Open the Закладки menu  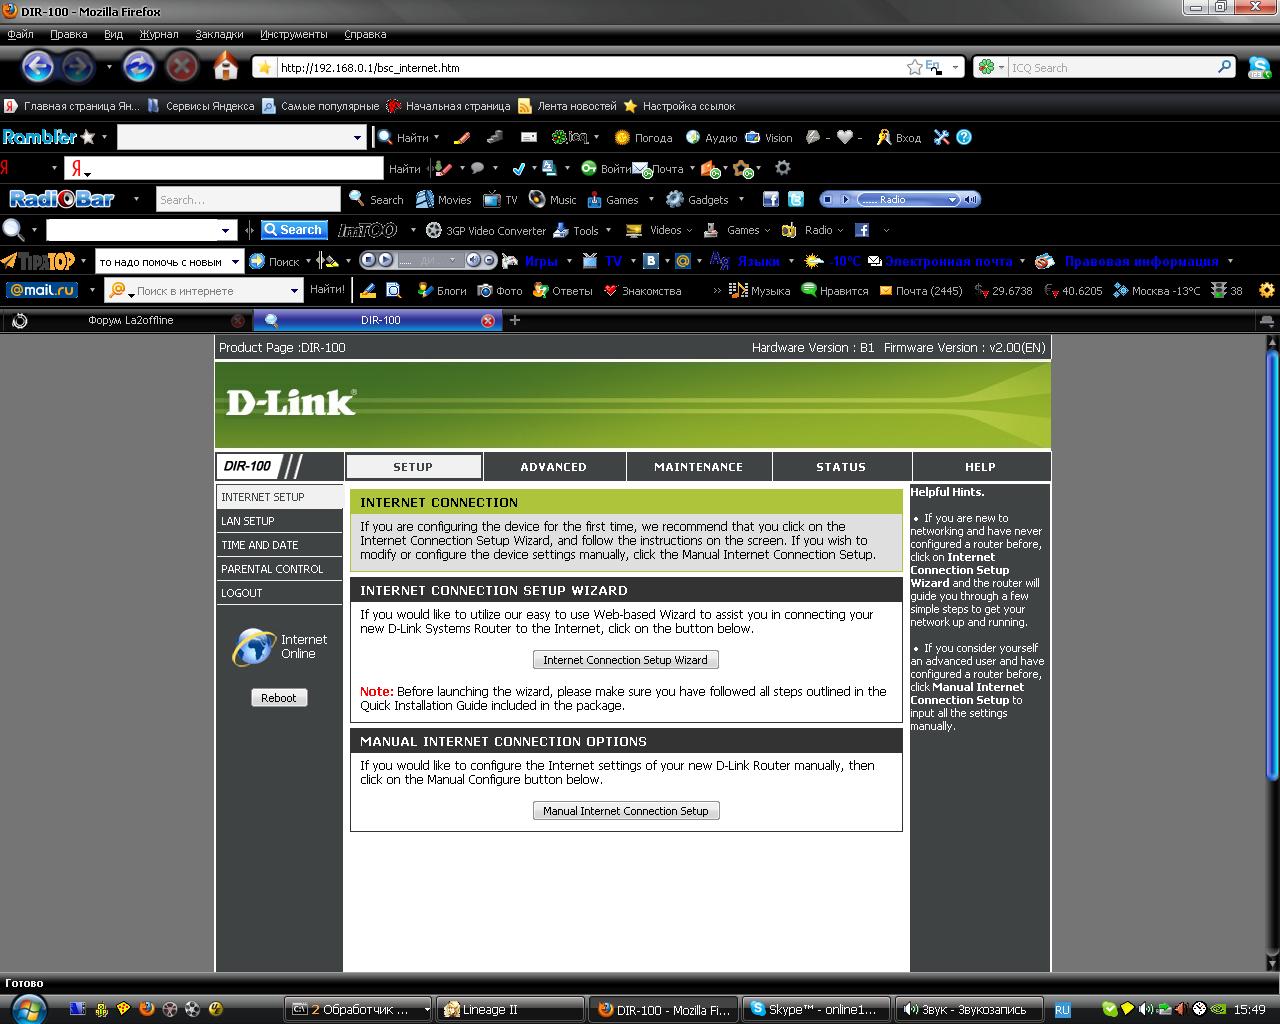coord(219,34)
